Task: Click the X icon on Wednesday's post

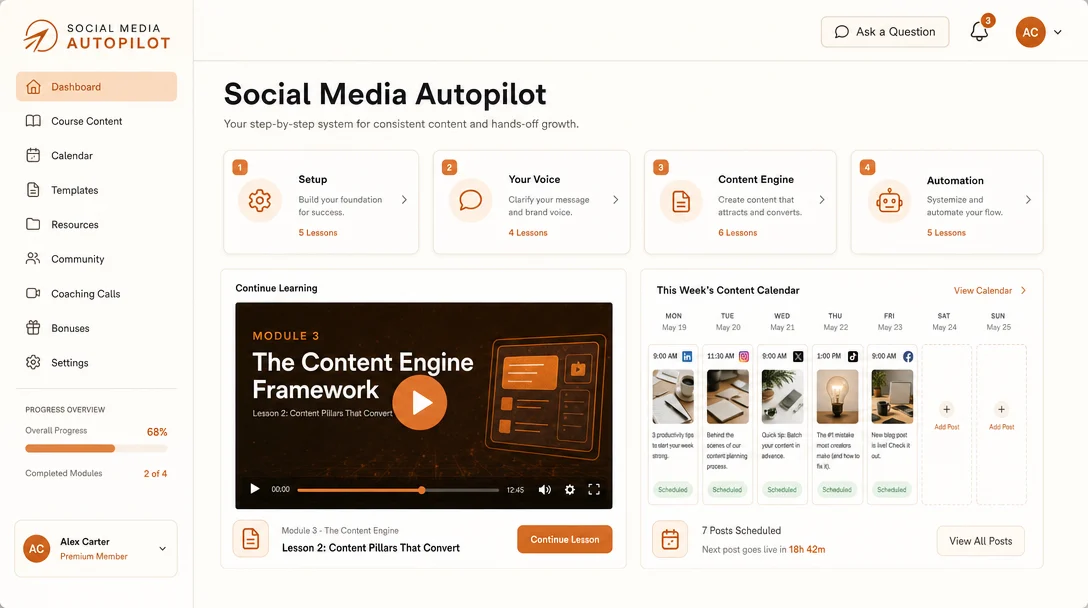Action: [798, 356]
